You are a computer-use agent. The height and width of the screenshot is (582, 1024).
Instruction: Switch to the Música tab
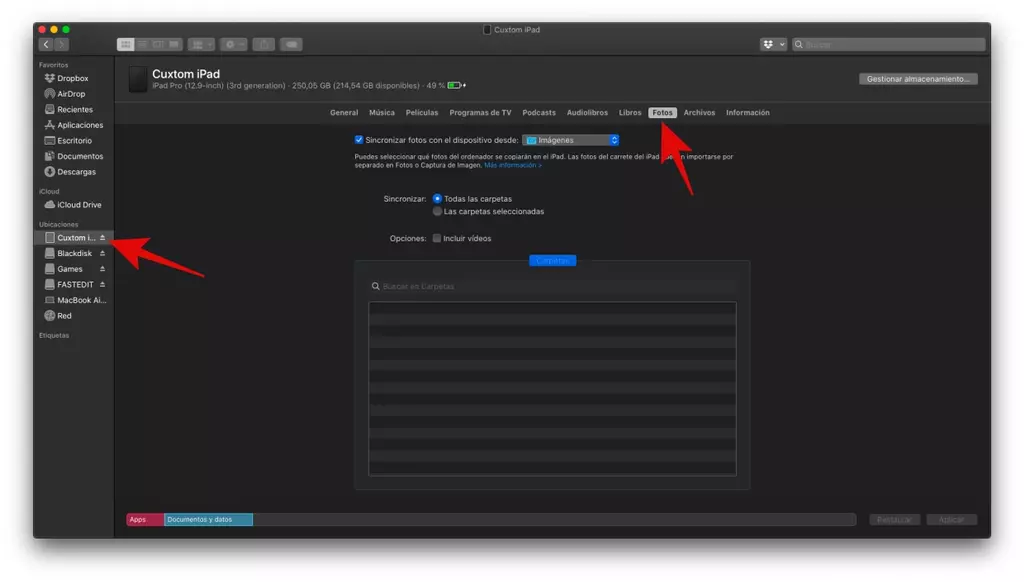(381, 113)
